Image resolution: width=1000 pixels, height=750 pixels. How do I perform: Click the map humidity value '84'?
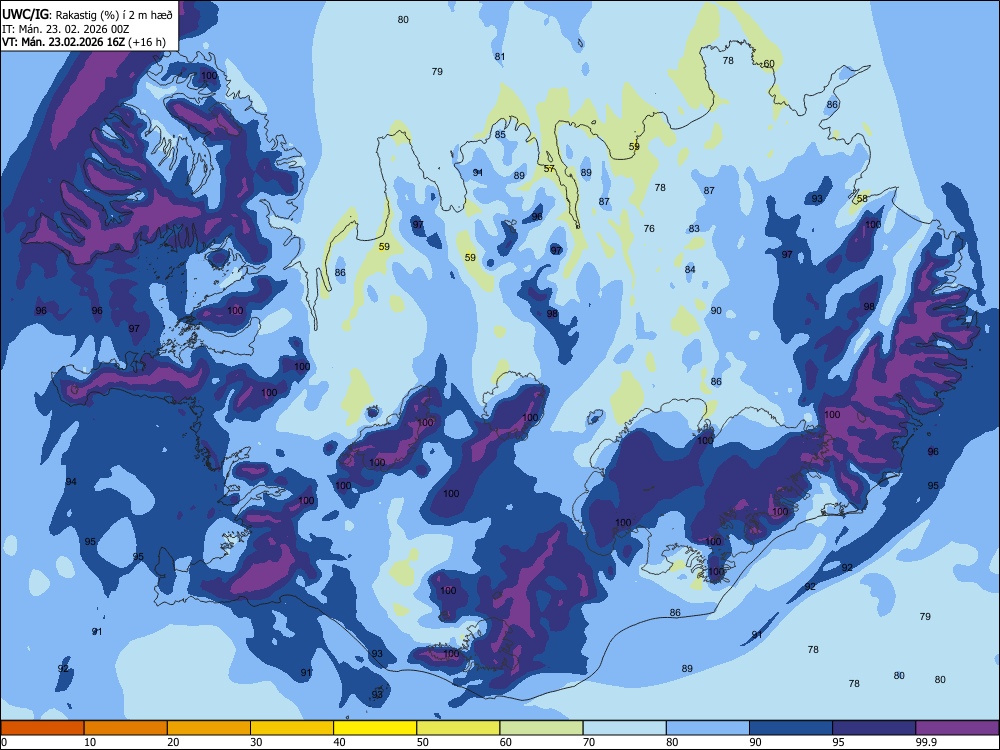[690, 270]
